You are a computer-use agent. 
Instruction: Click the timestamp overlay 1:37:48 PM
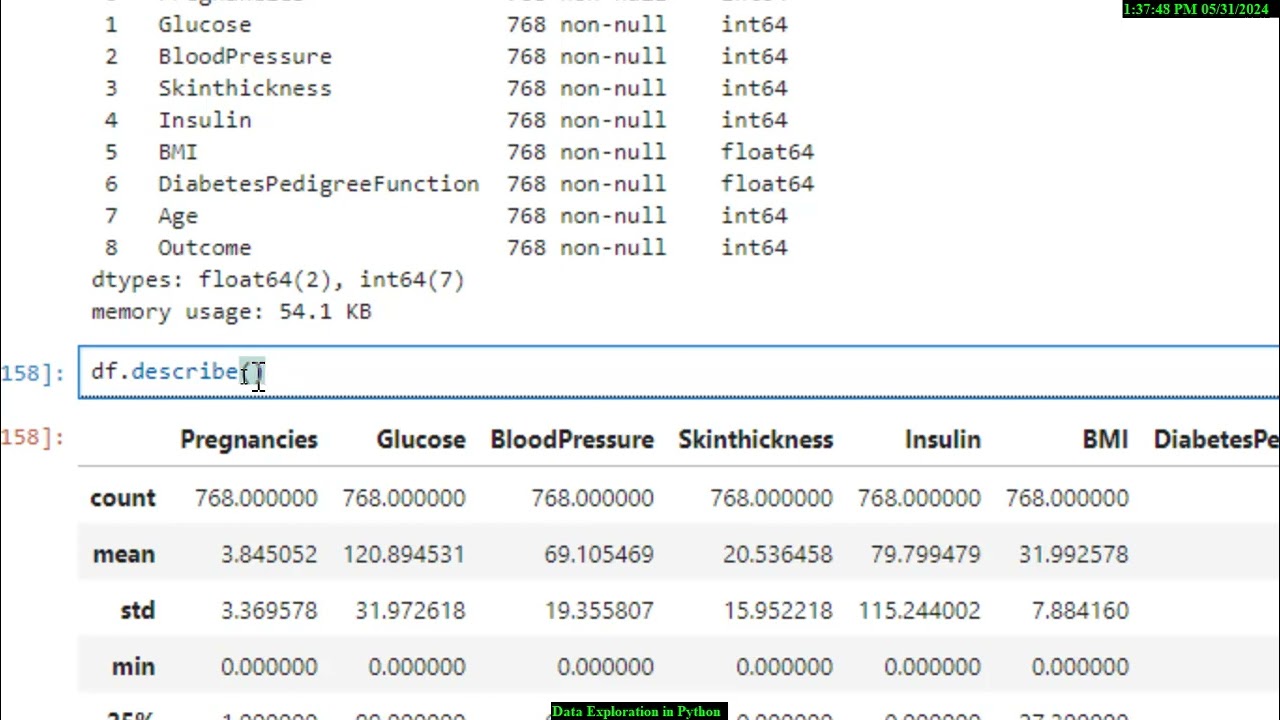(x=1199, y=9)
